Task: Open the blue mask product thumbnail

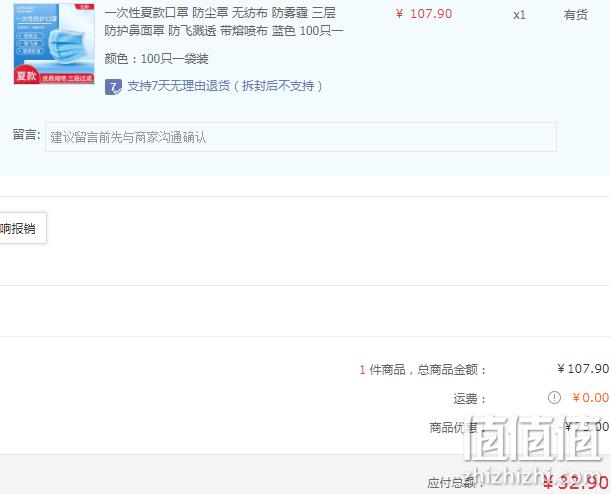Action: tap(54, 44)
